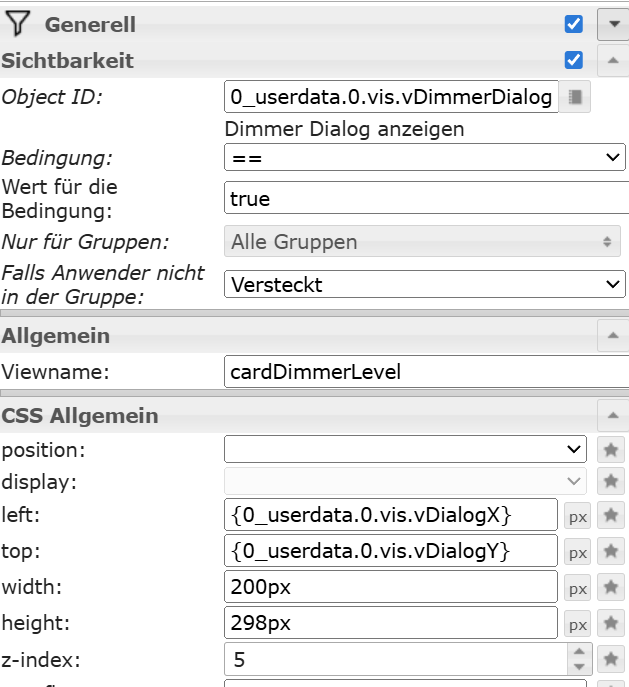Click the star icon for position
This screenshot has height=687, width=629.
[612, 450]
